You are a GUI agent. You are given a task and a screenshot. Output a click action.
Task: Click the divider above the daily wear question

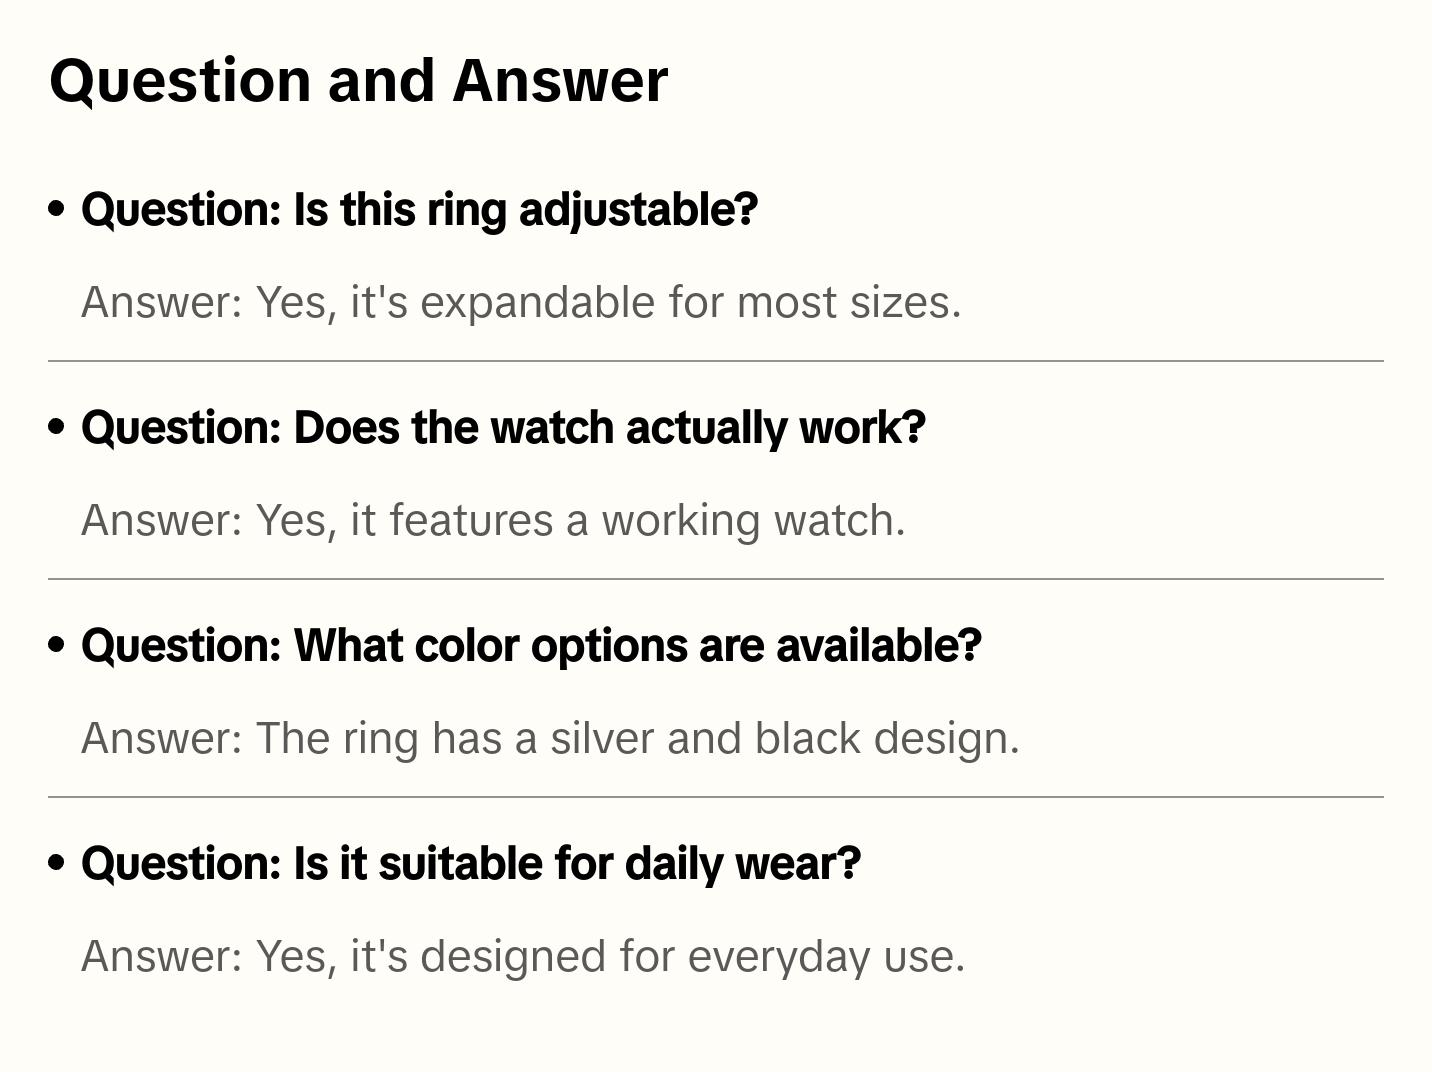coord(716,797)
